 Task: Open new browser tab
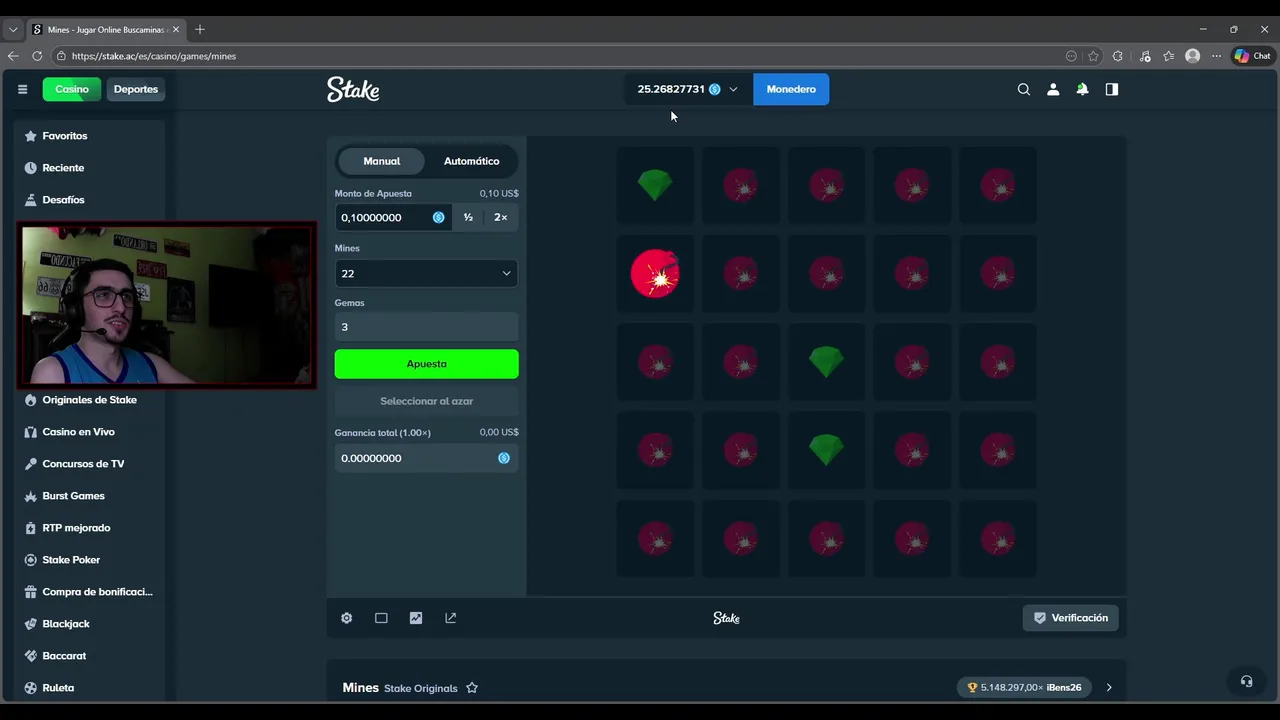(200, 29)
